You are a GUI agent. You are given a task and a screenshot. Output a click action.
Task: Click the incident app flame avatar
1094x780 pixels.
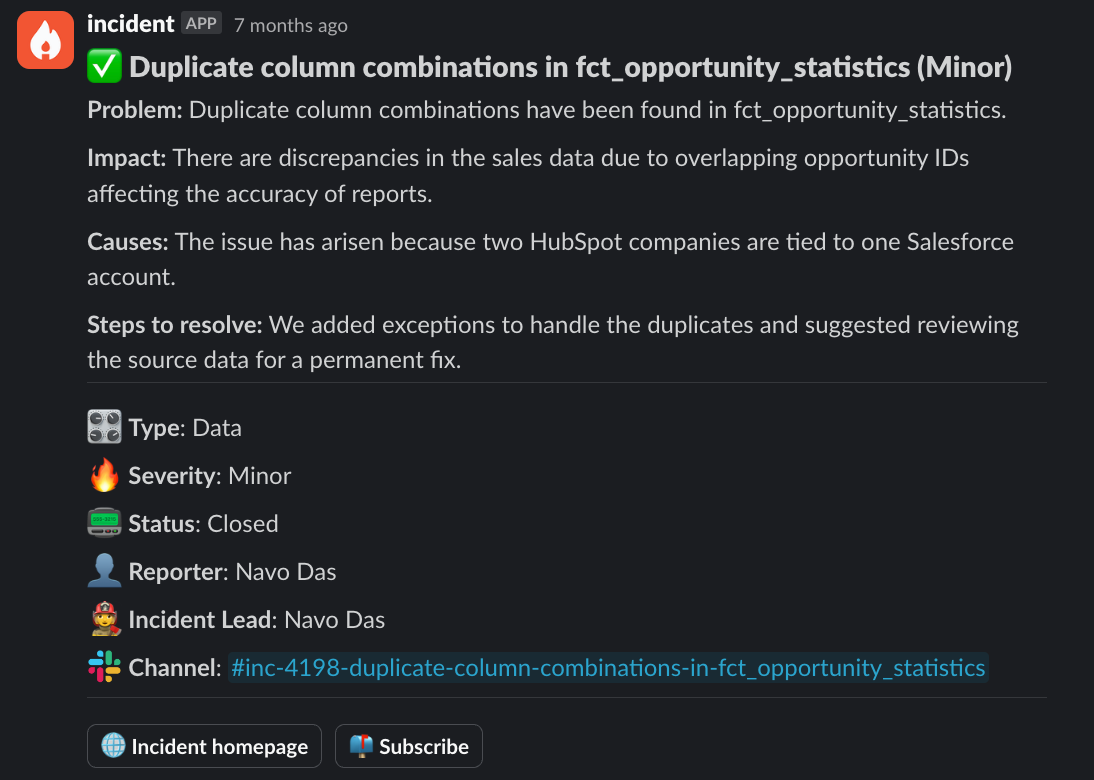tap(45, 40)
